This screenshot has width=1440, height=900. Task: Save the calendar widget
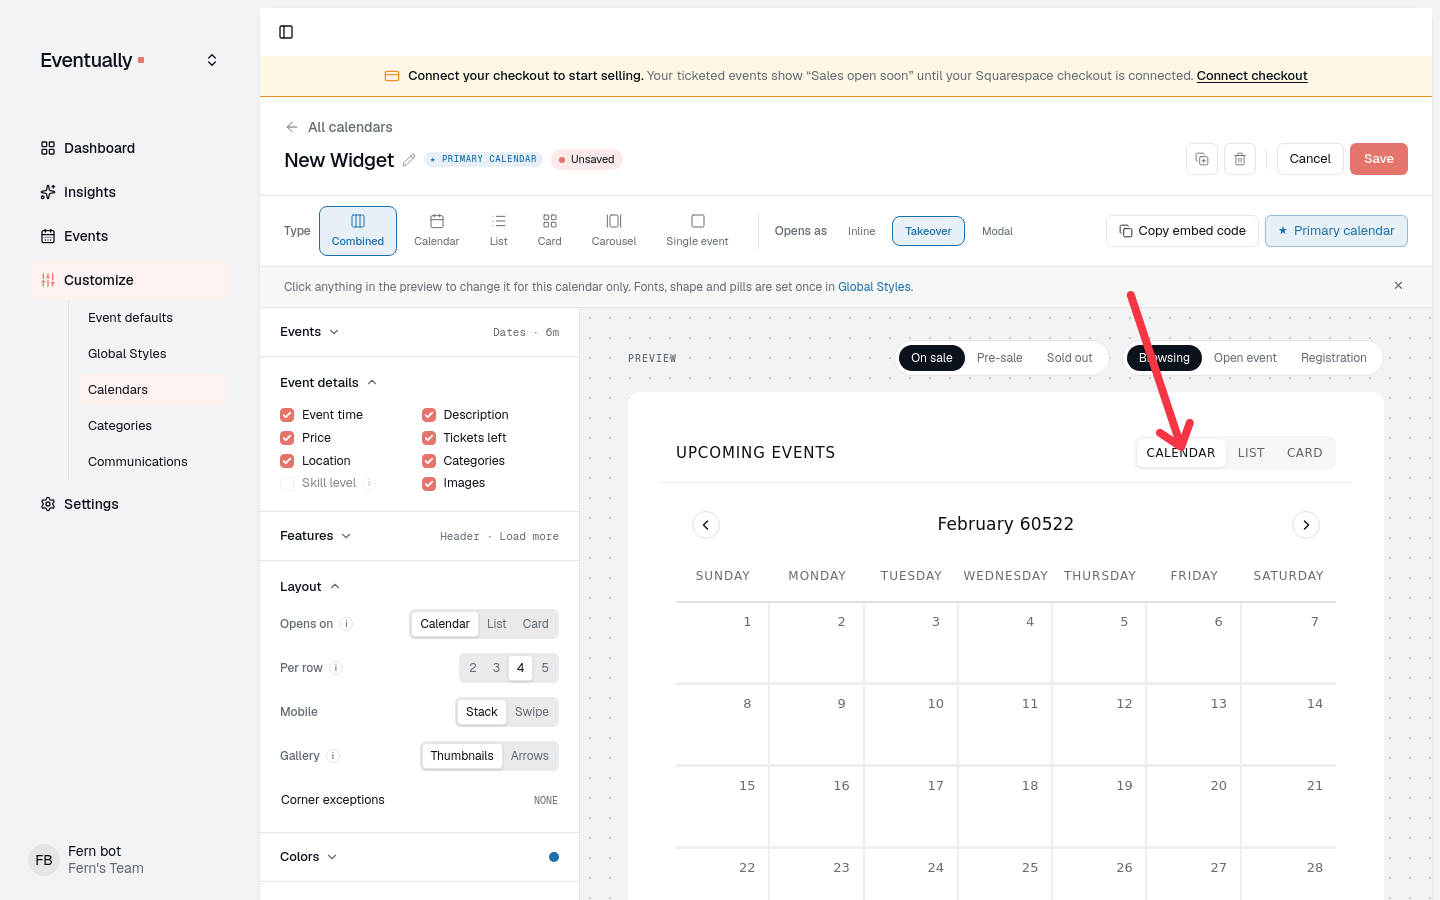pos(1379,159)
